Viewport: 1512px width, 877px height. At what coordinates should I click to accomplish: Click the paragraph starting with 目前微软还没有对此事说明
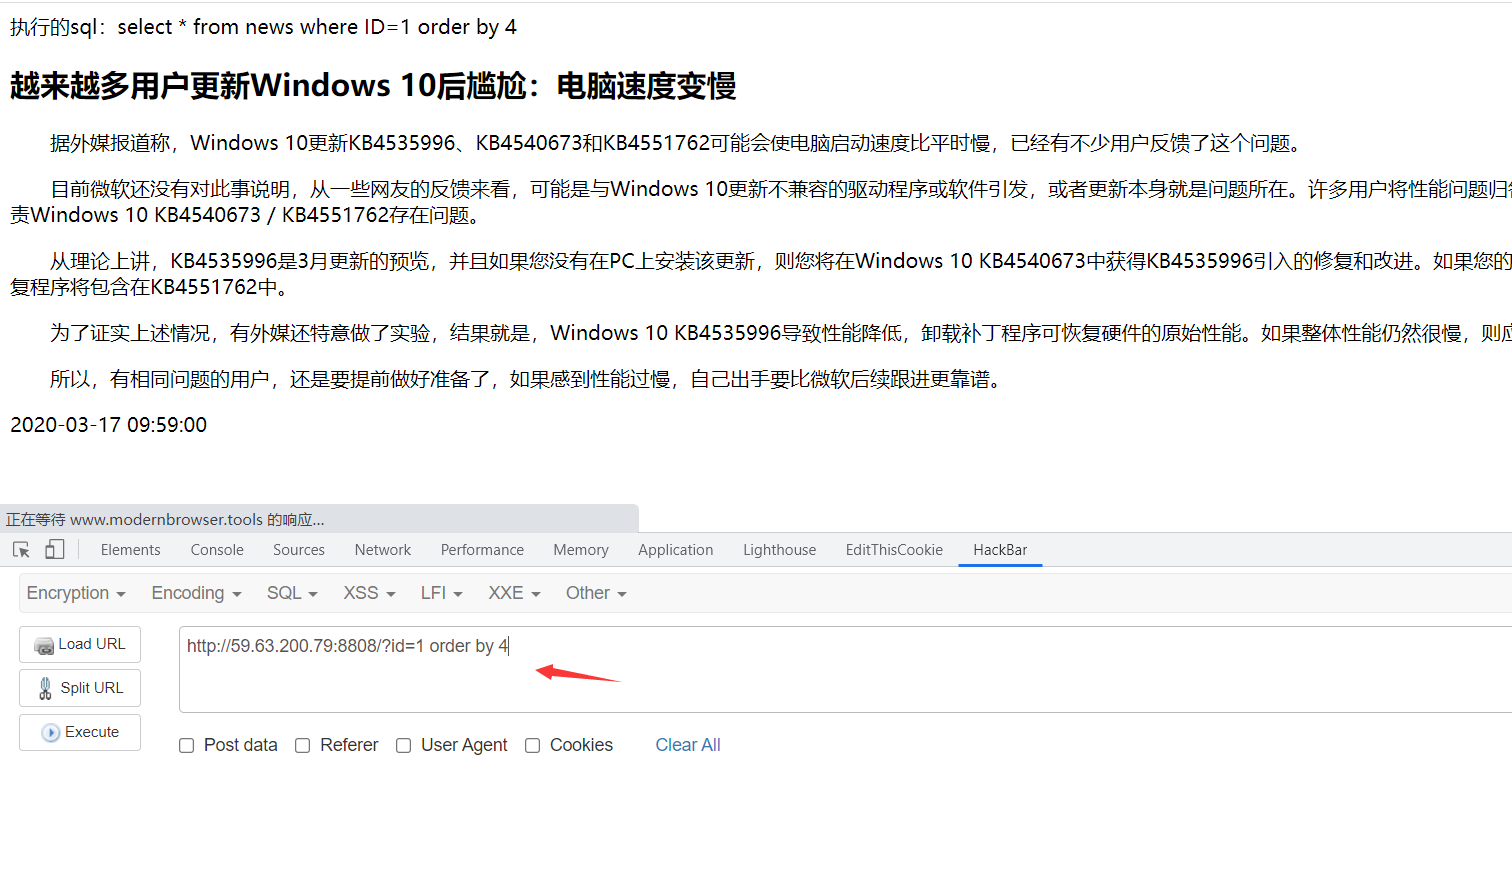pyautogui.click(x=761, y=202)
